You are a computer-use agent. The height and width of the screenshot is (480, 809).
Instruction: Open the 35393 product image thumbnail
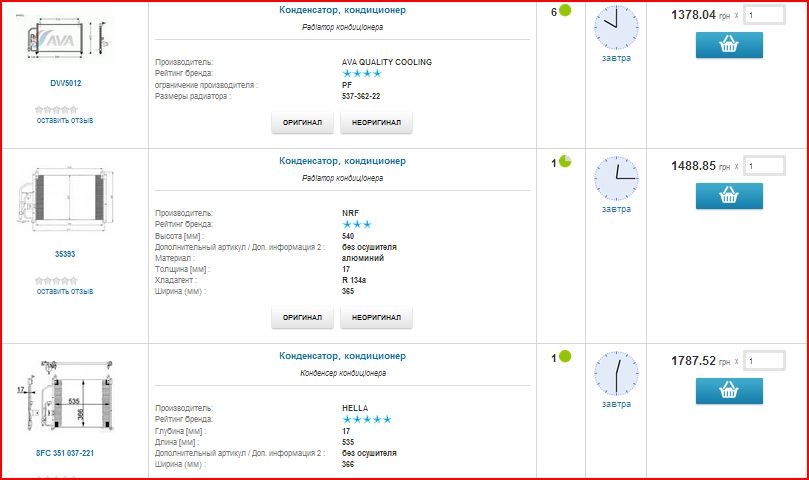(65, 199)
